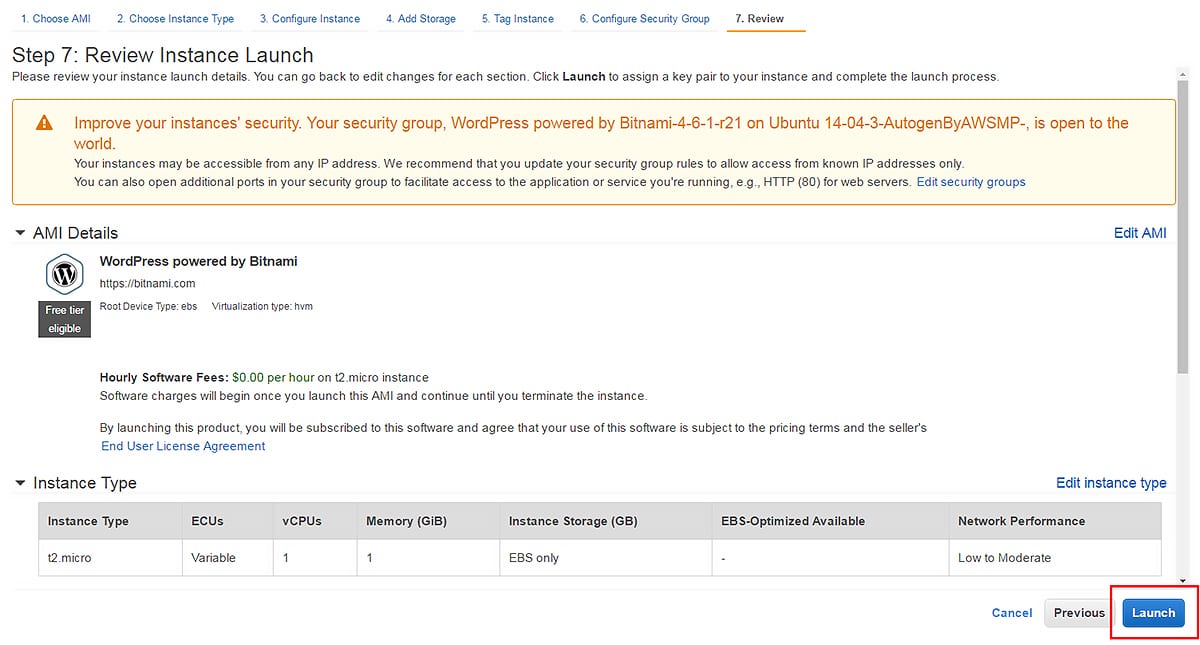Click the Instance Type column header
The height and width of the screenshot is (645, 1200).
[110, 521]
